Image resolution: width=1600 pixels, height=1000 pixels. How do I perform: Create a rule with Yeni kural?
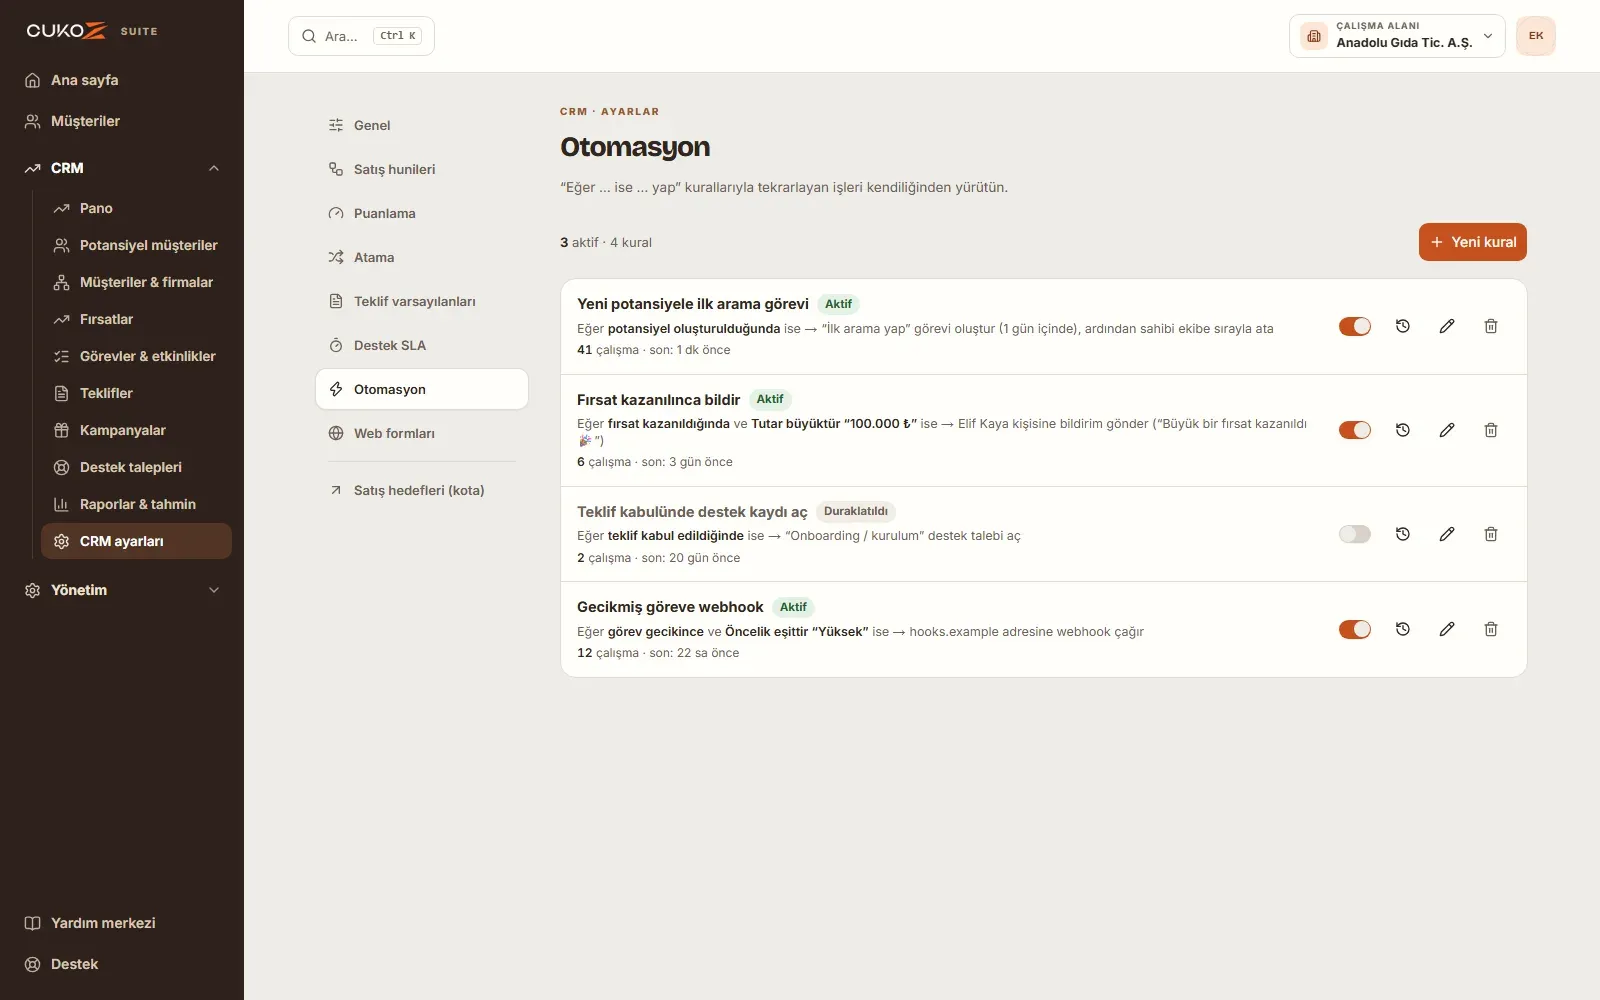pos(1472,242)
